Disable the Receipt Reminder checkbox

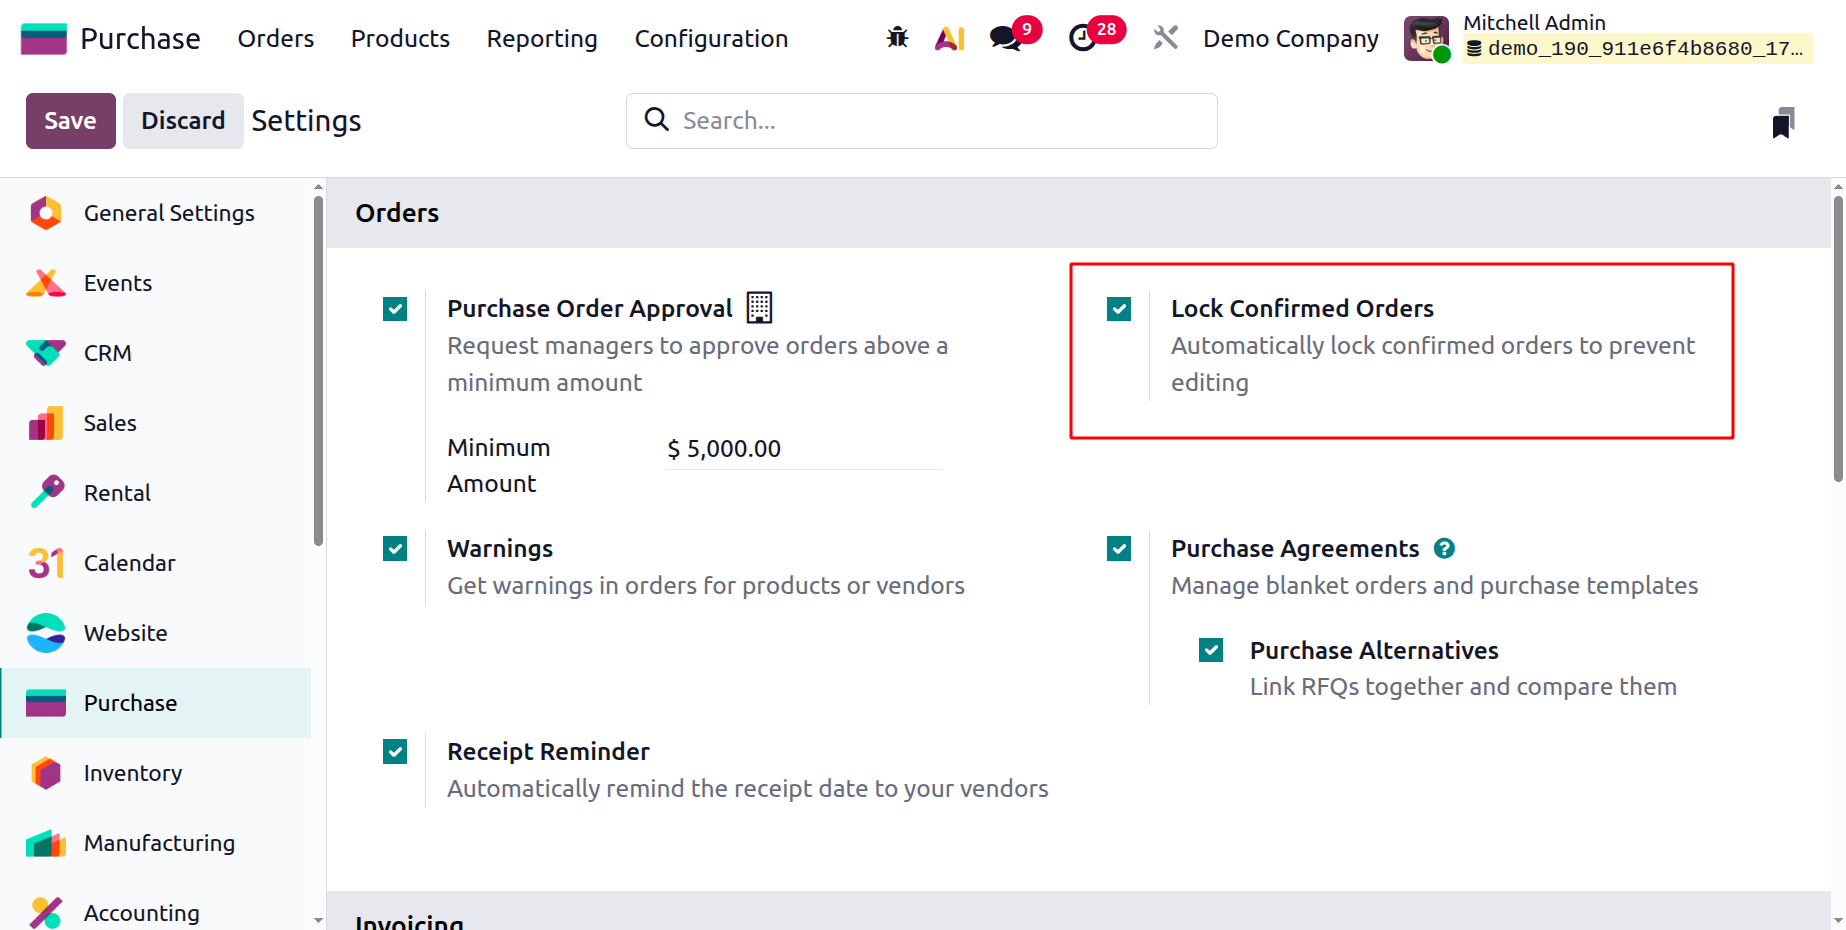tap(395, 751)
